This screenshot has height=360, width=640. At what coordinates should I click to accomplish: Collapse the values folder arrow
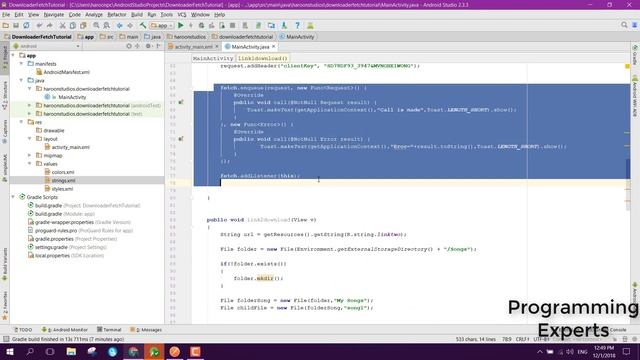point(29,164)
